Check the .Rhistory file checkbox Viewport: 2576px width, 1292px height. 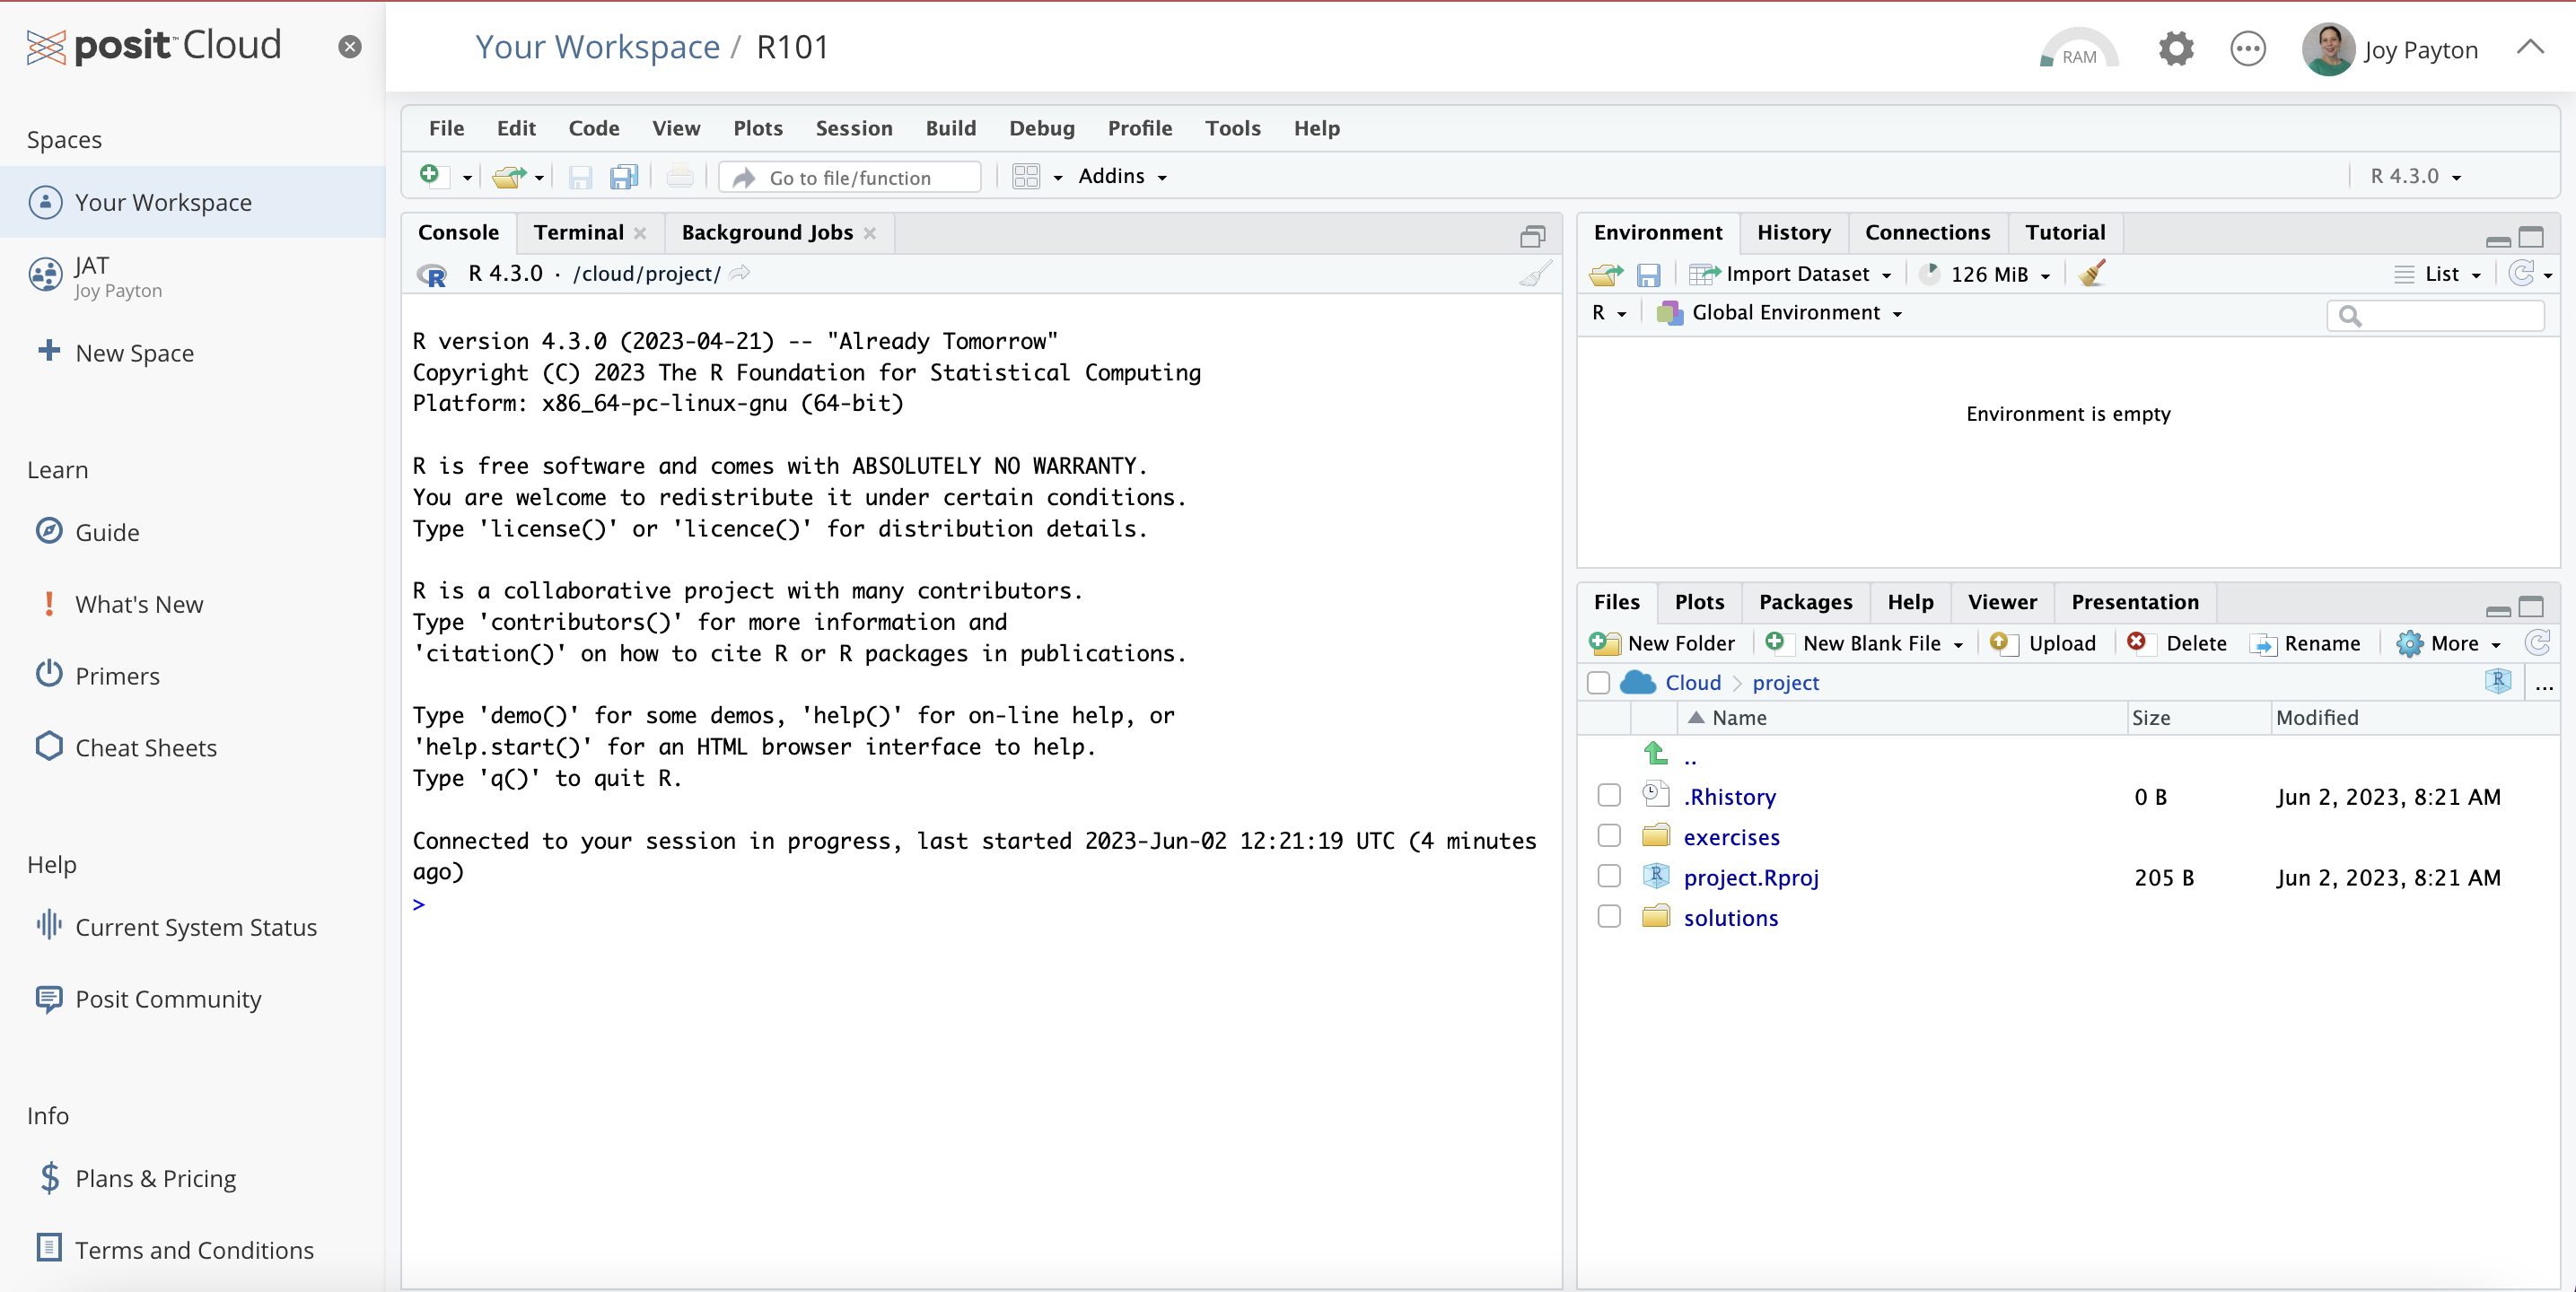click(1608, 796)
